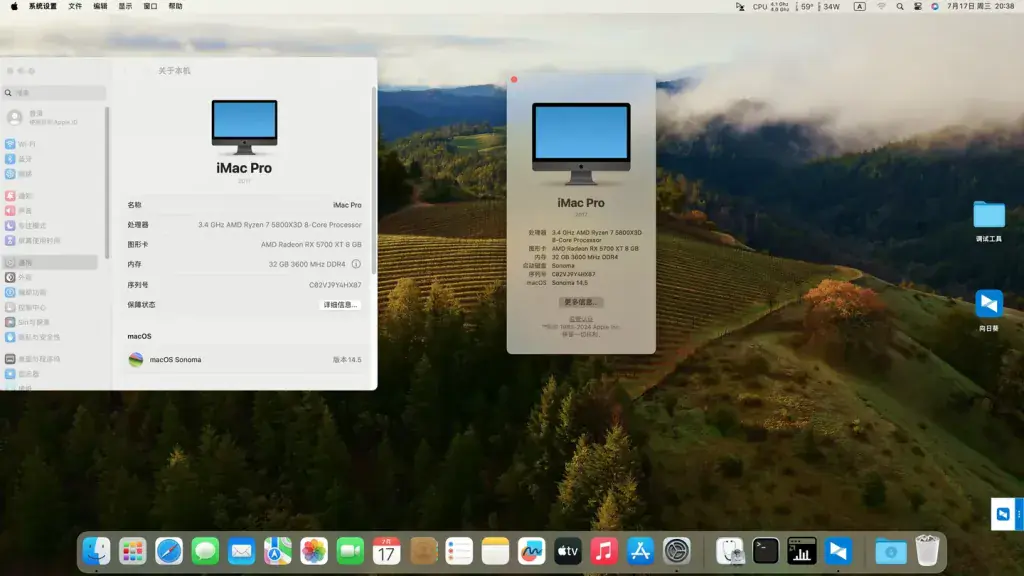Viewport: 1024px width, 576px height.
Task: Open Control Center from the menu bar
Action: (x=918, y=7)
